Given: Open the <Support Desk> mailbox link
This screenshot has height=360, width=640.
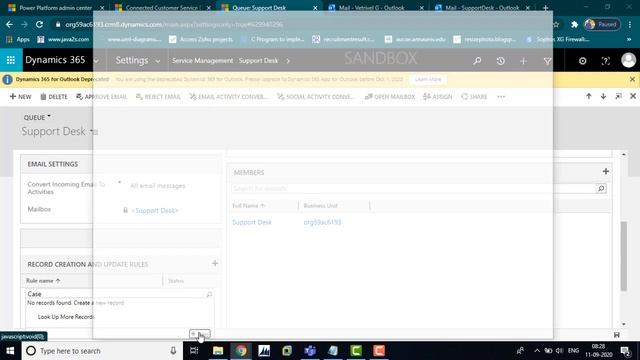Looking at the screenshot, I should pos(155,211).
